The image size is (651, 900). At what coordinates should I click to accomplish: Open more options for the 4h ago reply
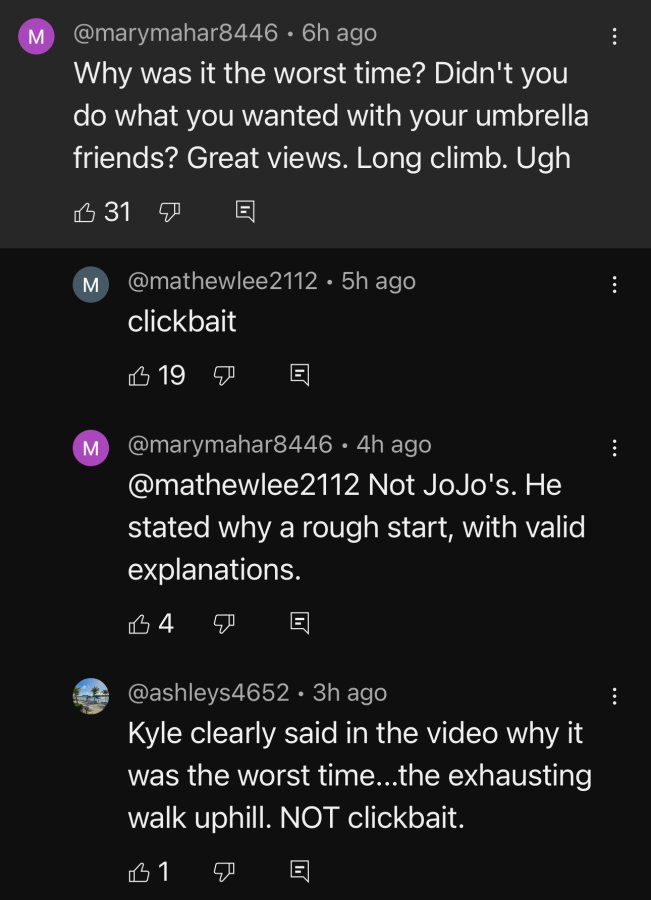click(614, 448)
